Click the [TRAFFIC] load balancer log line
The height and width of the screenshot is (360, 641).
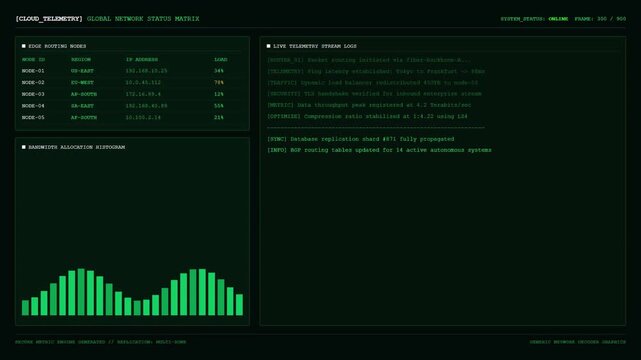[x=372, y=83]
